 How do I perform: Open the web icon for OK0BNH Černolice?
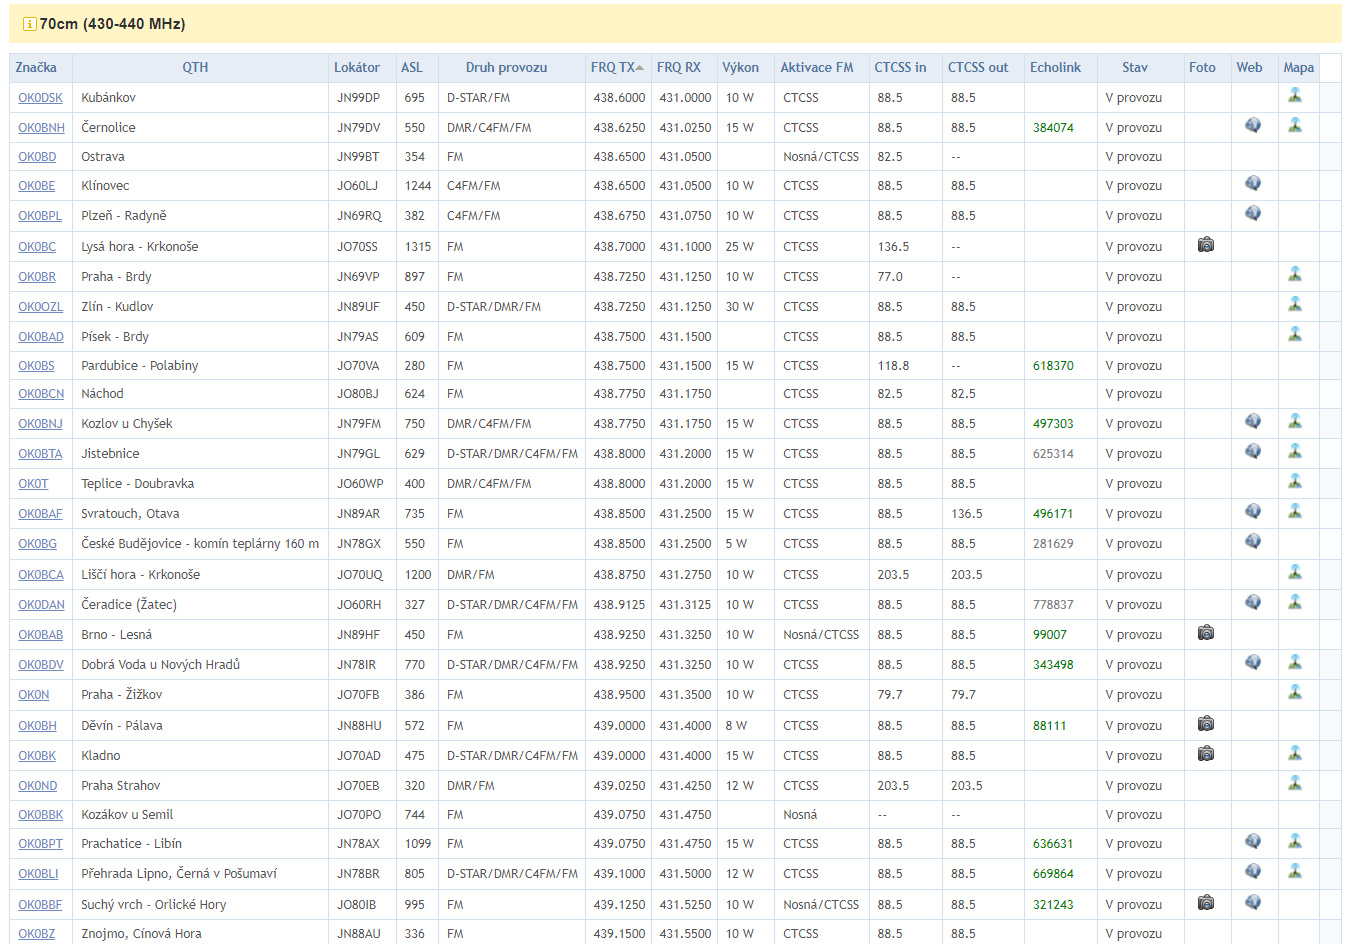coord(1253,126)
